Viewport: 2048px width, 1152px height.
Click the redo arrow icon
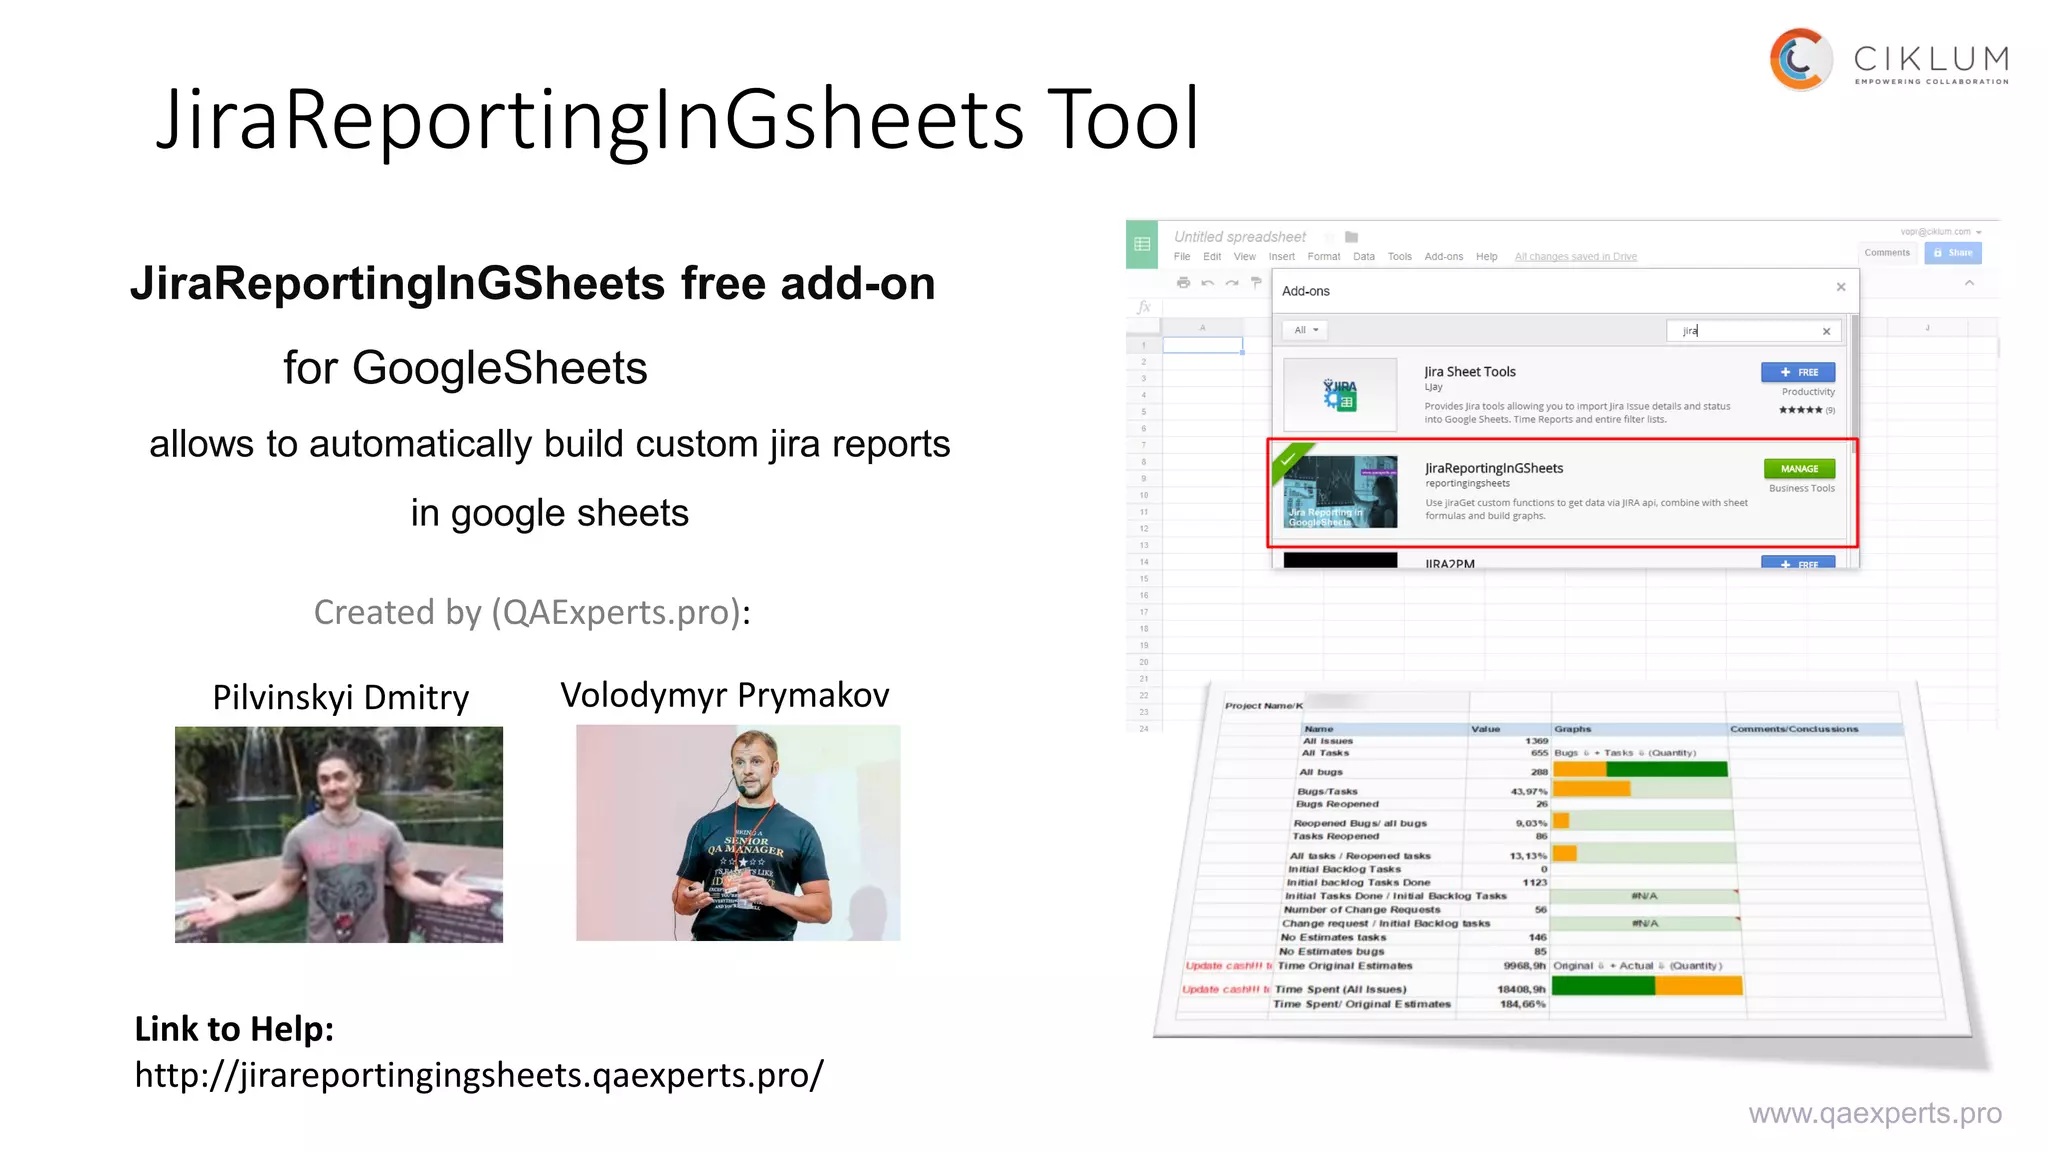click(1232, 283)
